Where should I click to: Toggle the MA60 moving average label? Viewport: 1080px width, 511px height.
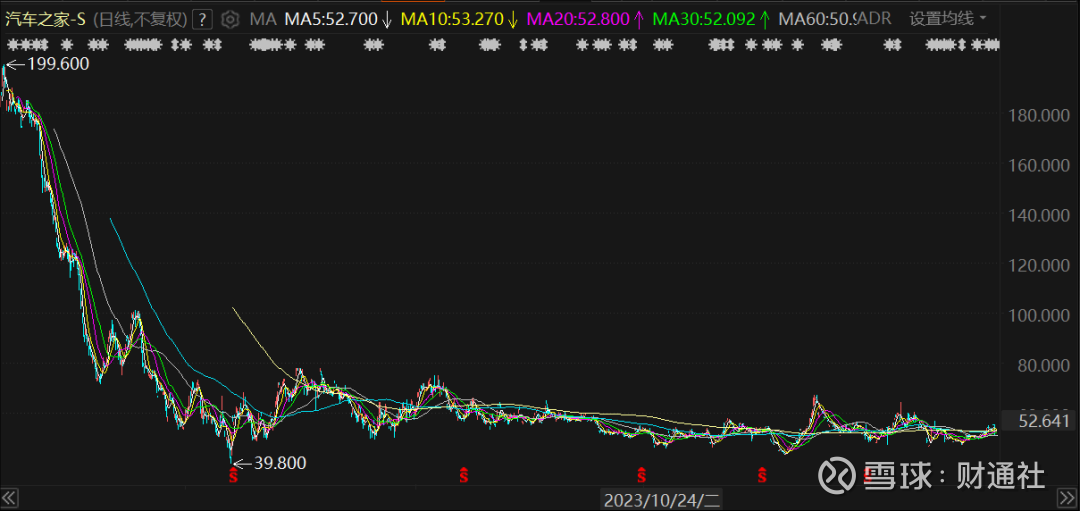[818, 19]
